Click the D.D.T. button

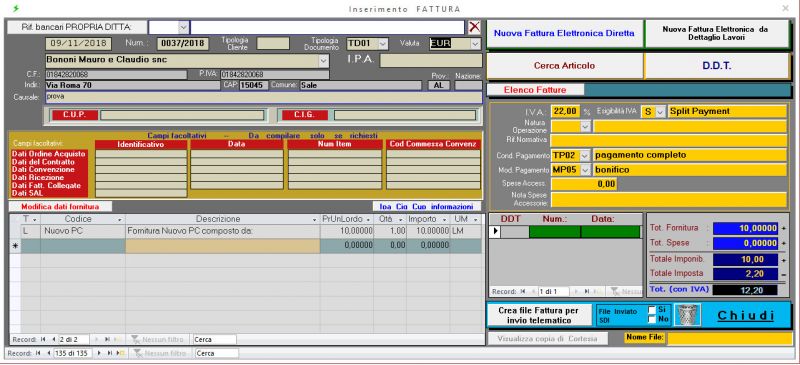pos(717,66)
